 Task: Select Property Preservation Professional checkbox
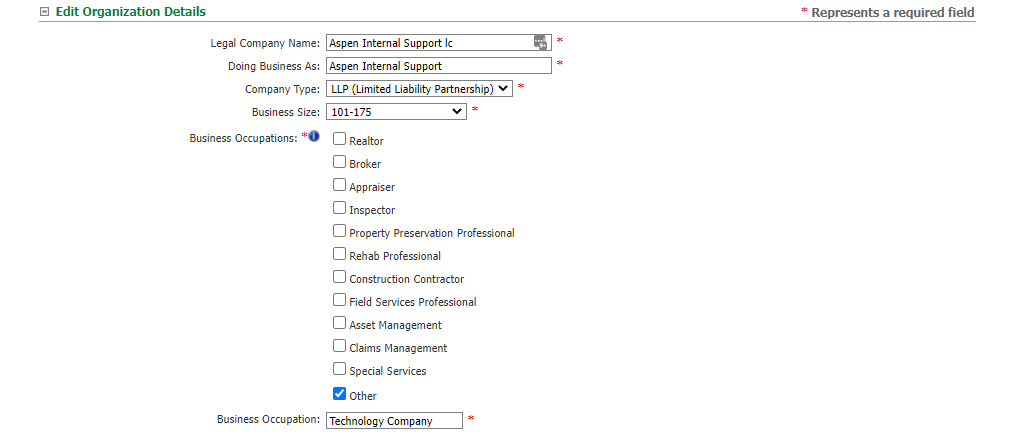339,230
